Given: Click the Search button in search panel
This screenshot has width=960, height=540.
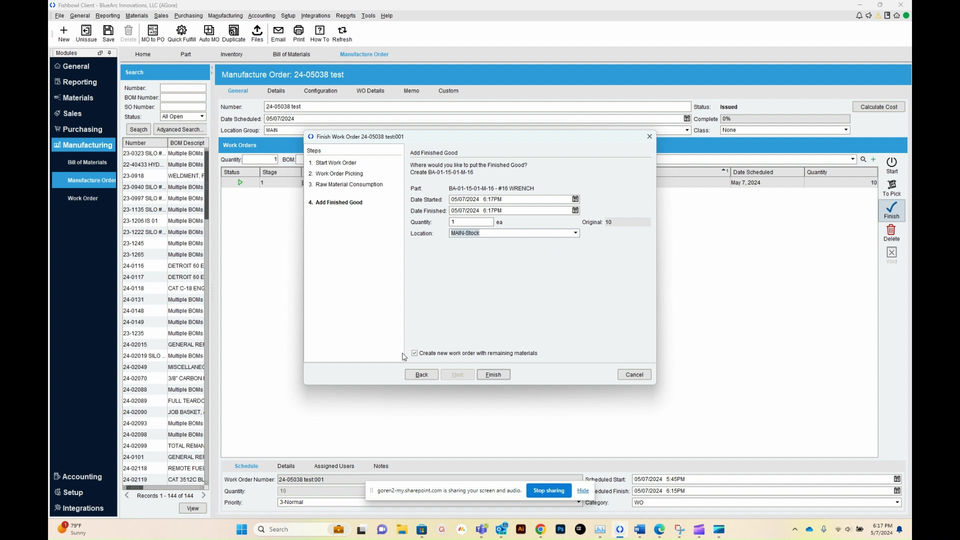Looking at the screenshot, I should click(138, 129).
